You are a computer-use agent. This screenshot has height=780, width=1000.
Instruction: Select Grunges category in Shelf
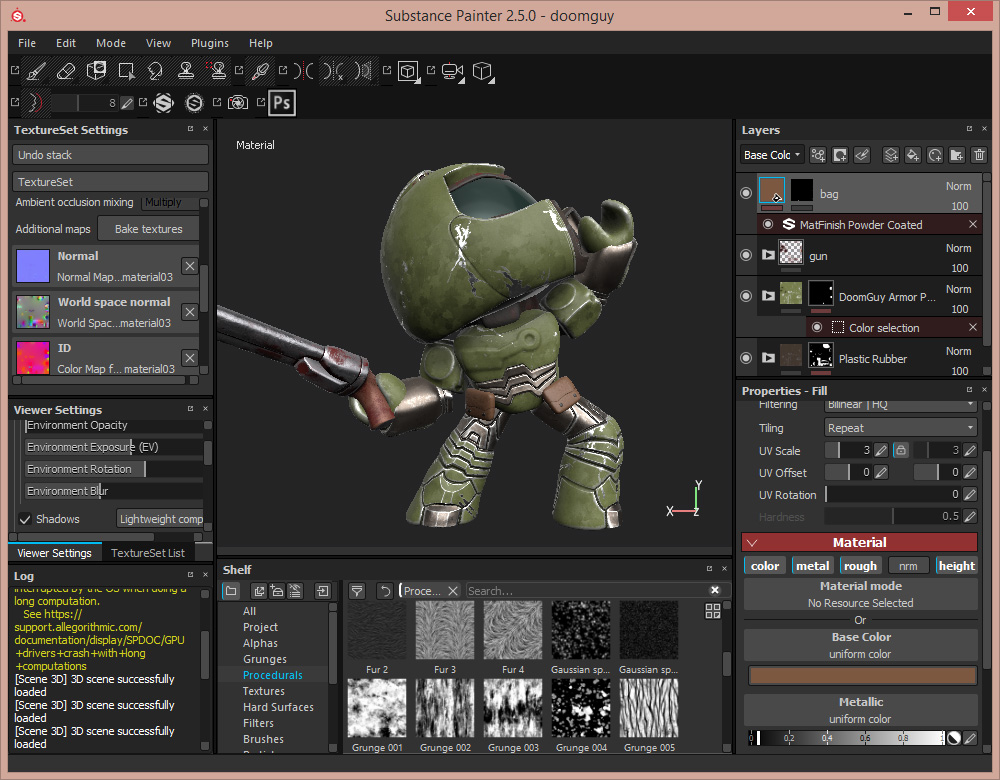(265, 659)
